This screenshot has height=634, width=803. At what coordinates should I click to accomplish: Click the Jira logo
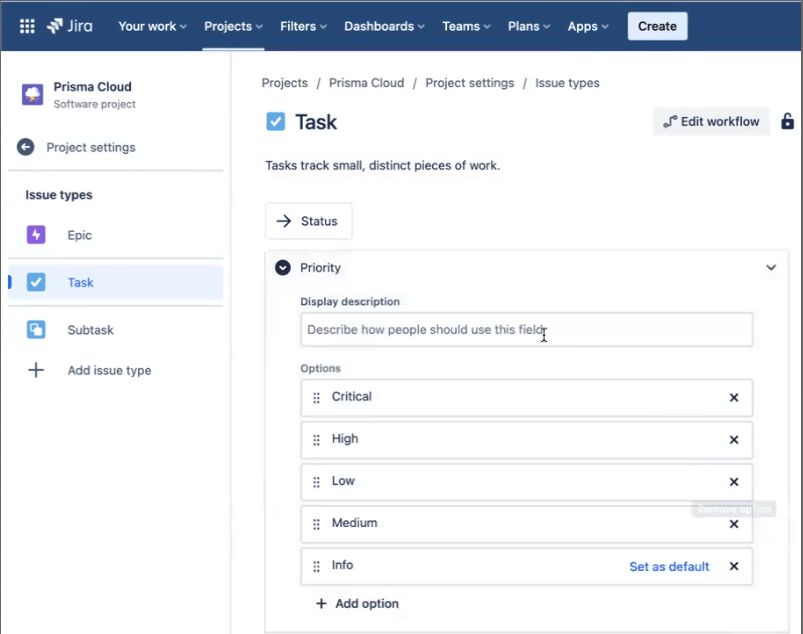coord(69,26)
